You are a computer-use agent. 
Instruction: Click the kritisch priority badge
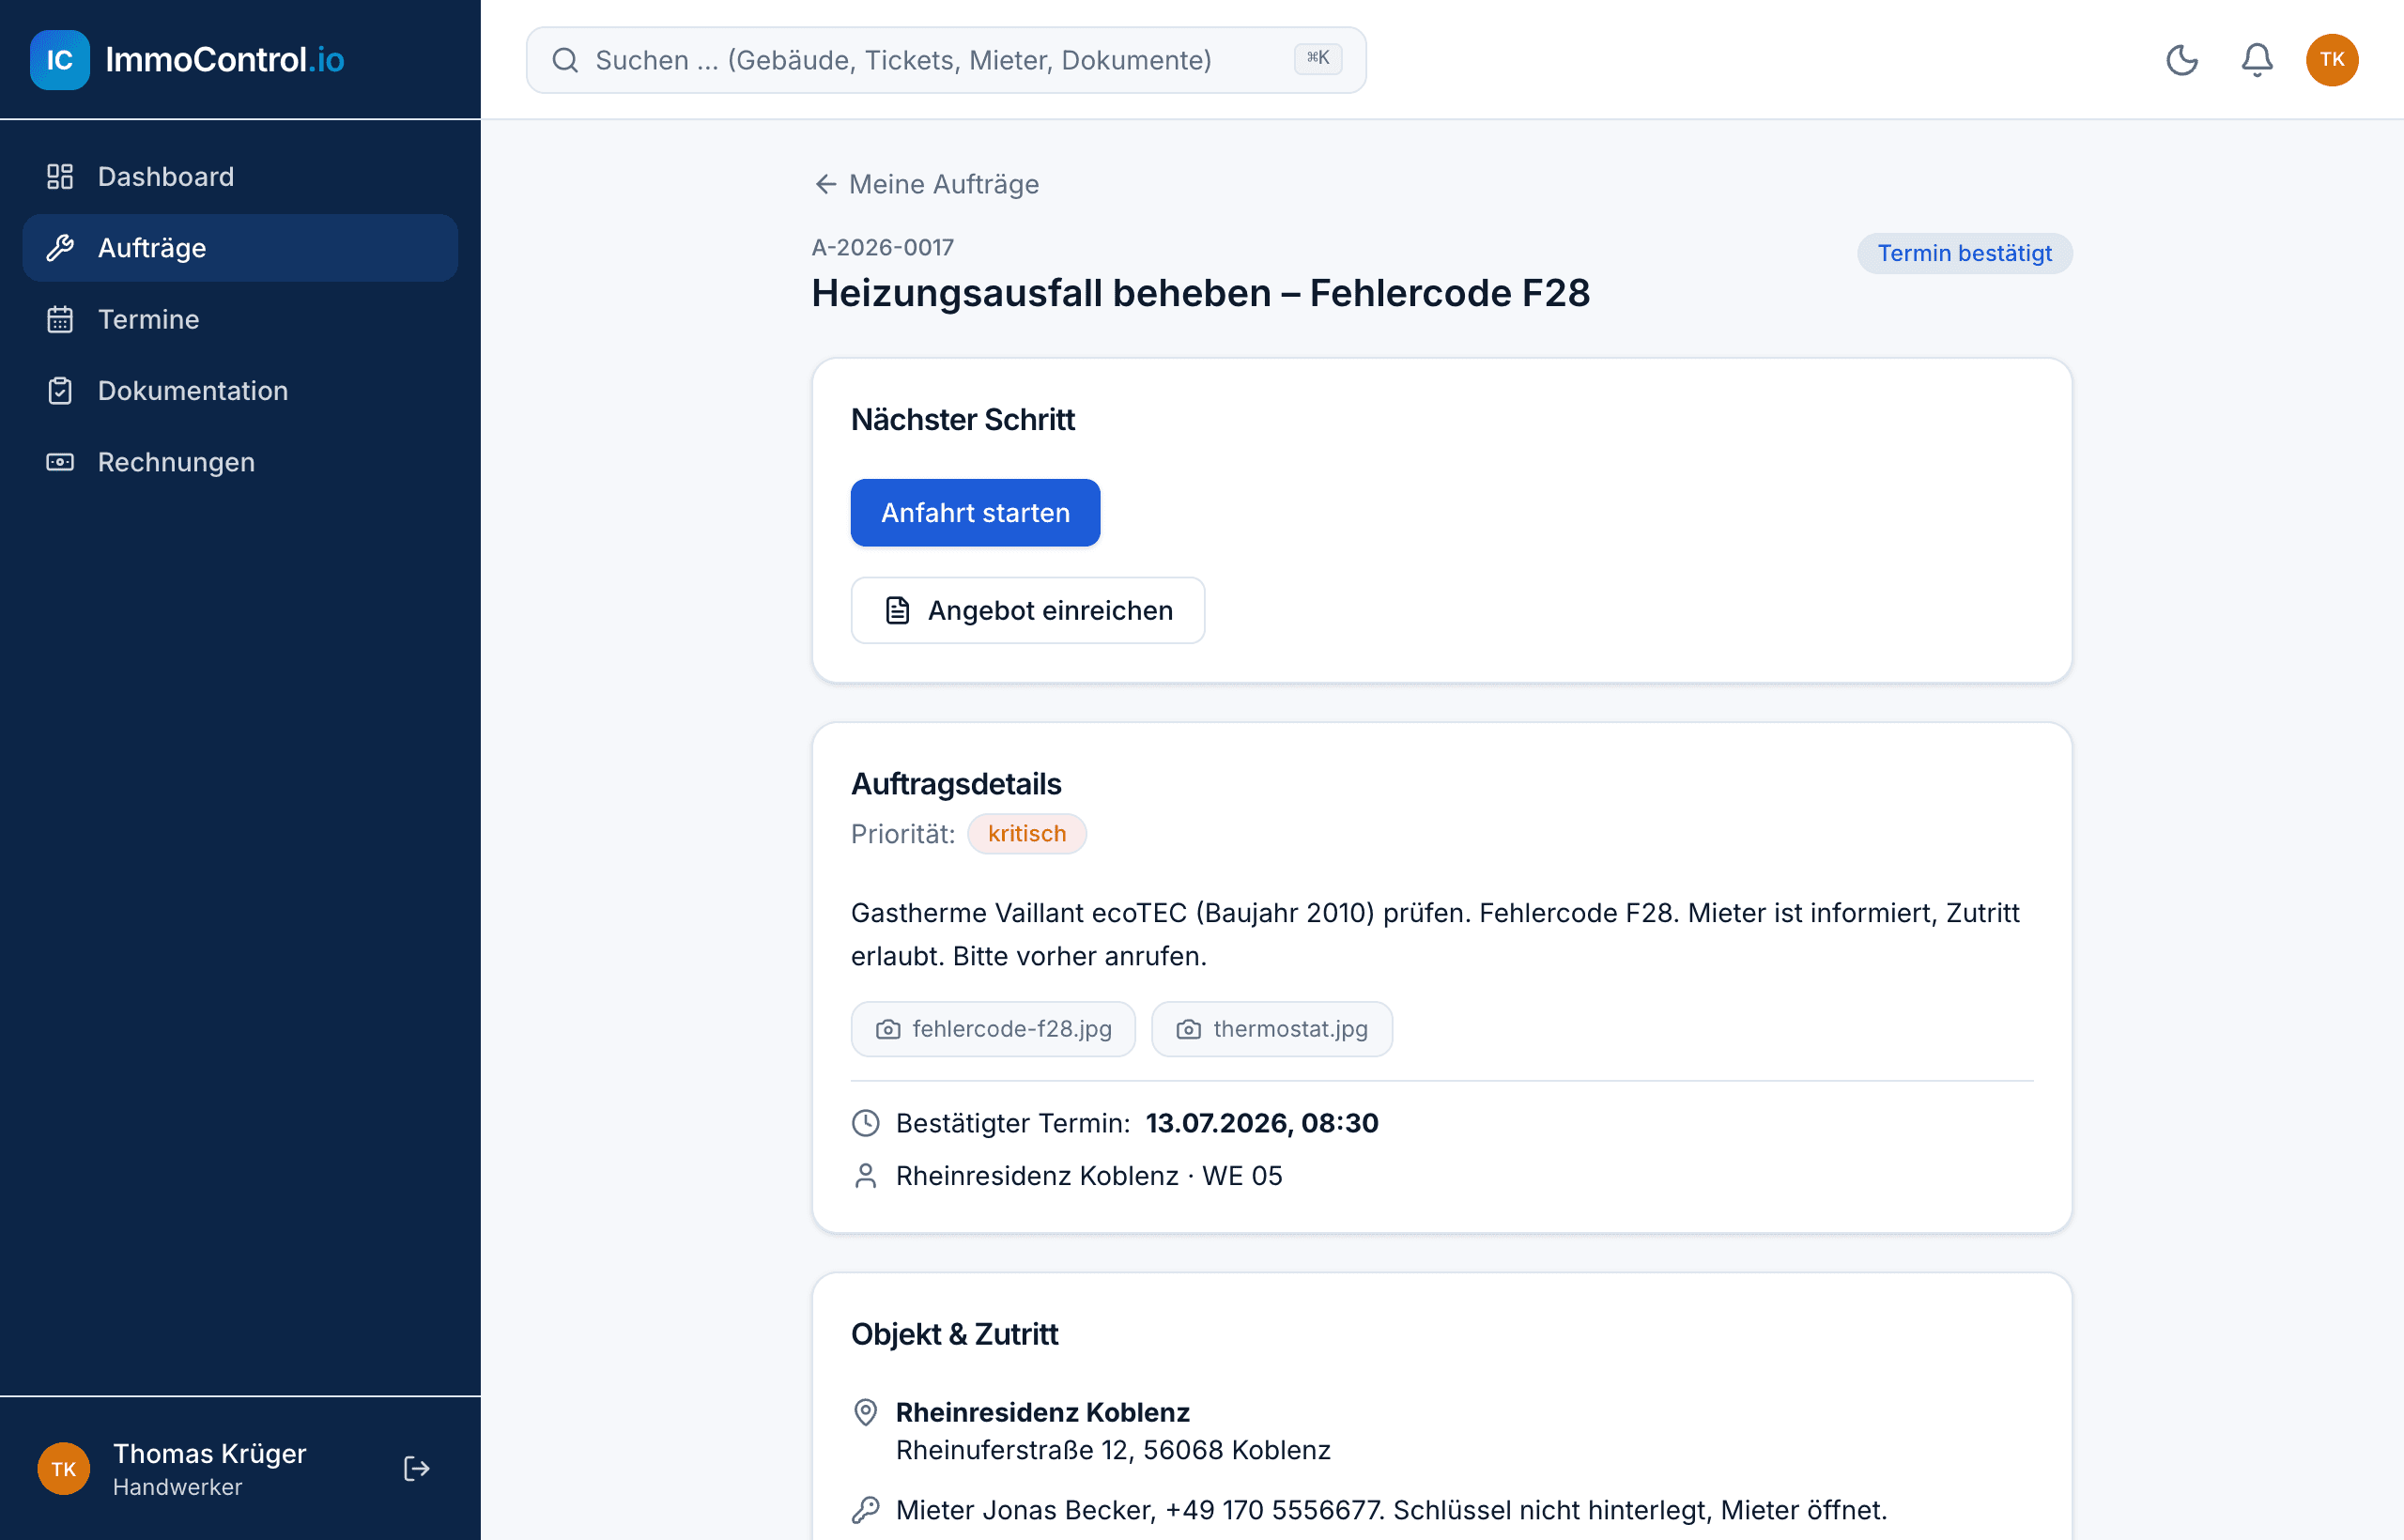click(1026, 834)
